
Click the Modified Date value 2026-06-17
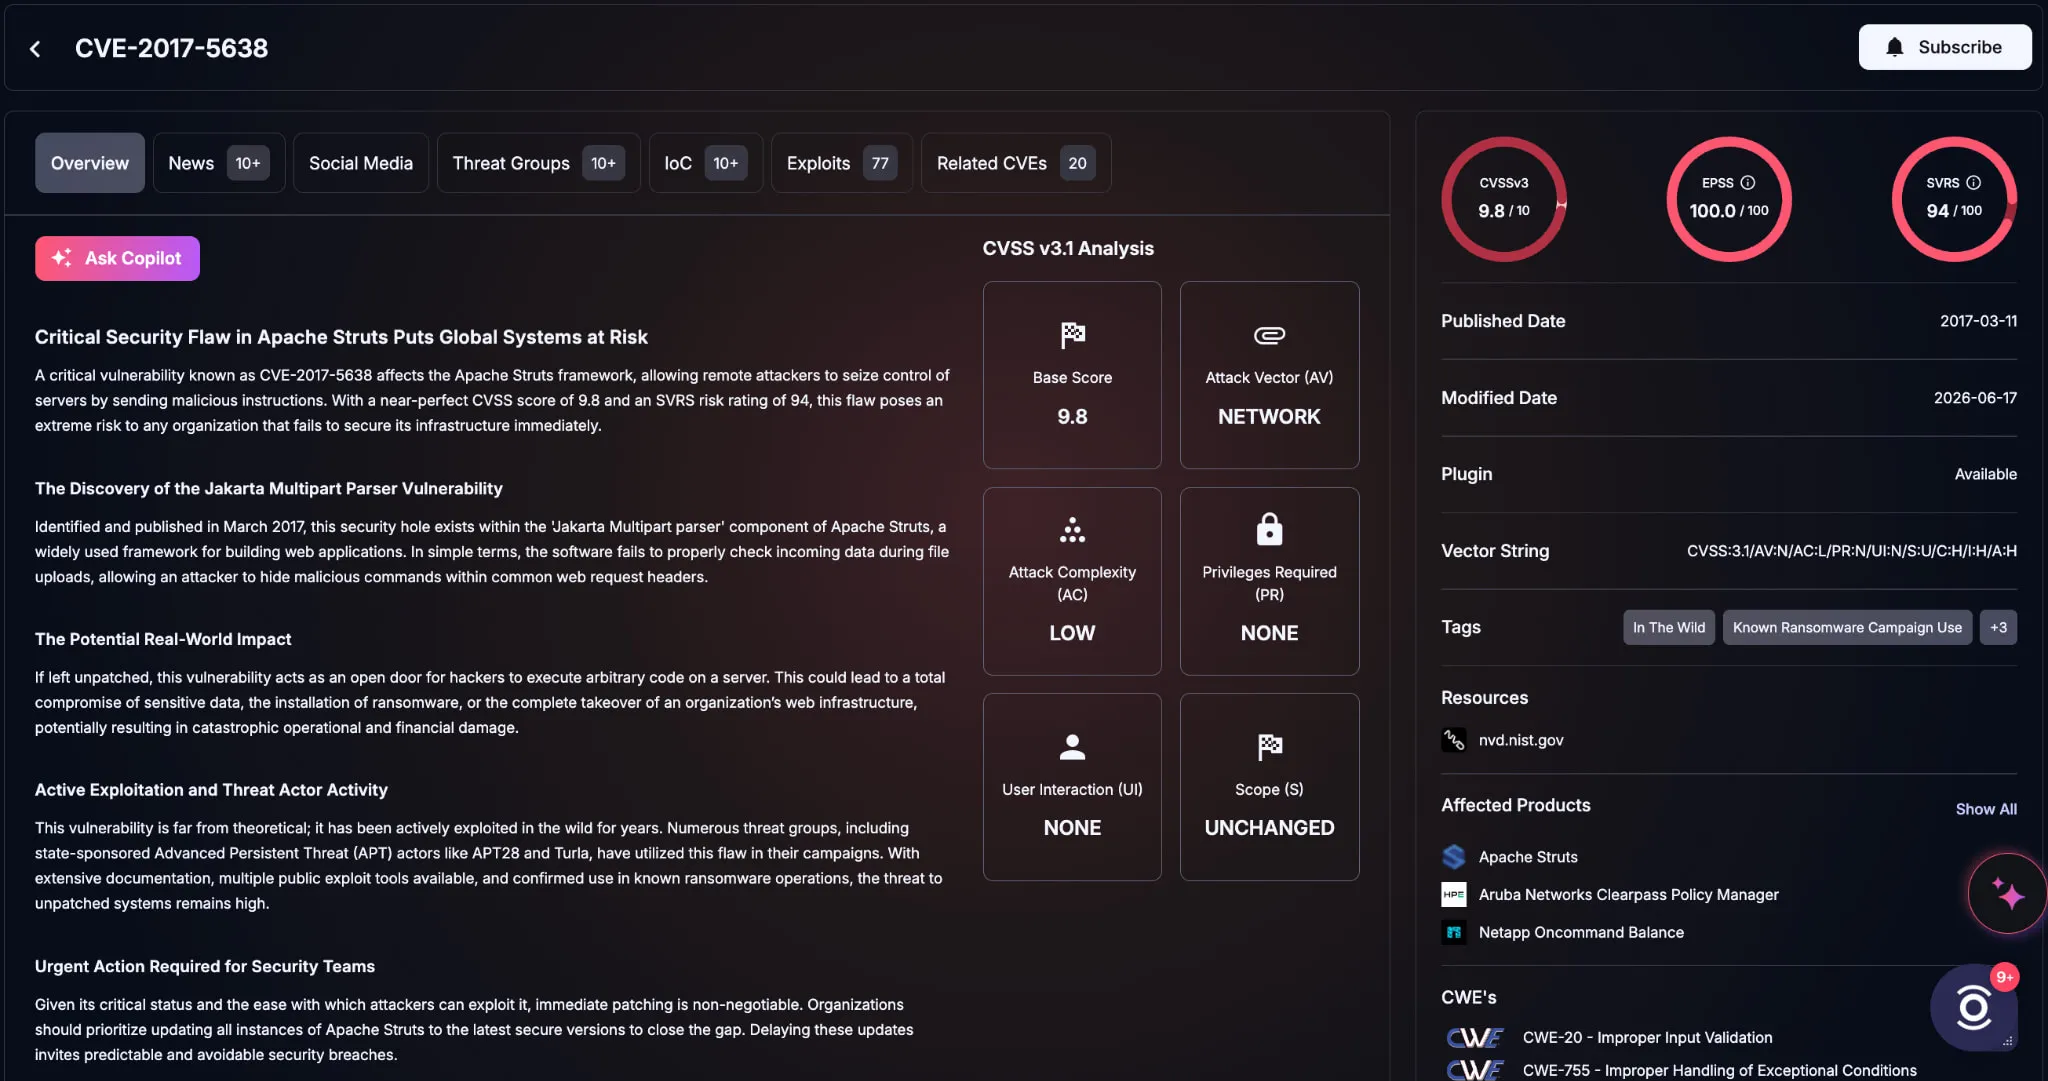coord(1975,398)
